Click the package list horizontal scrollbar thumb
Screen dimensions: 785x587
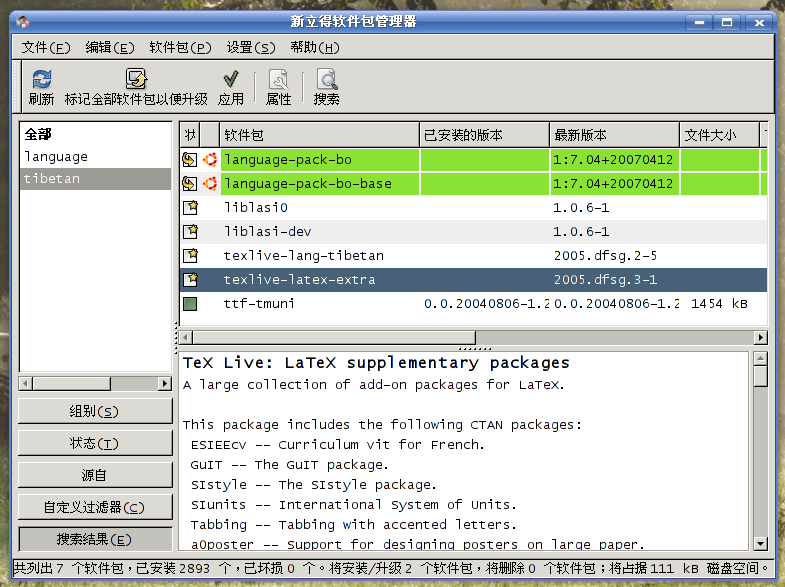[334, 337]
